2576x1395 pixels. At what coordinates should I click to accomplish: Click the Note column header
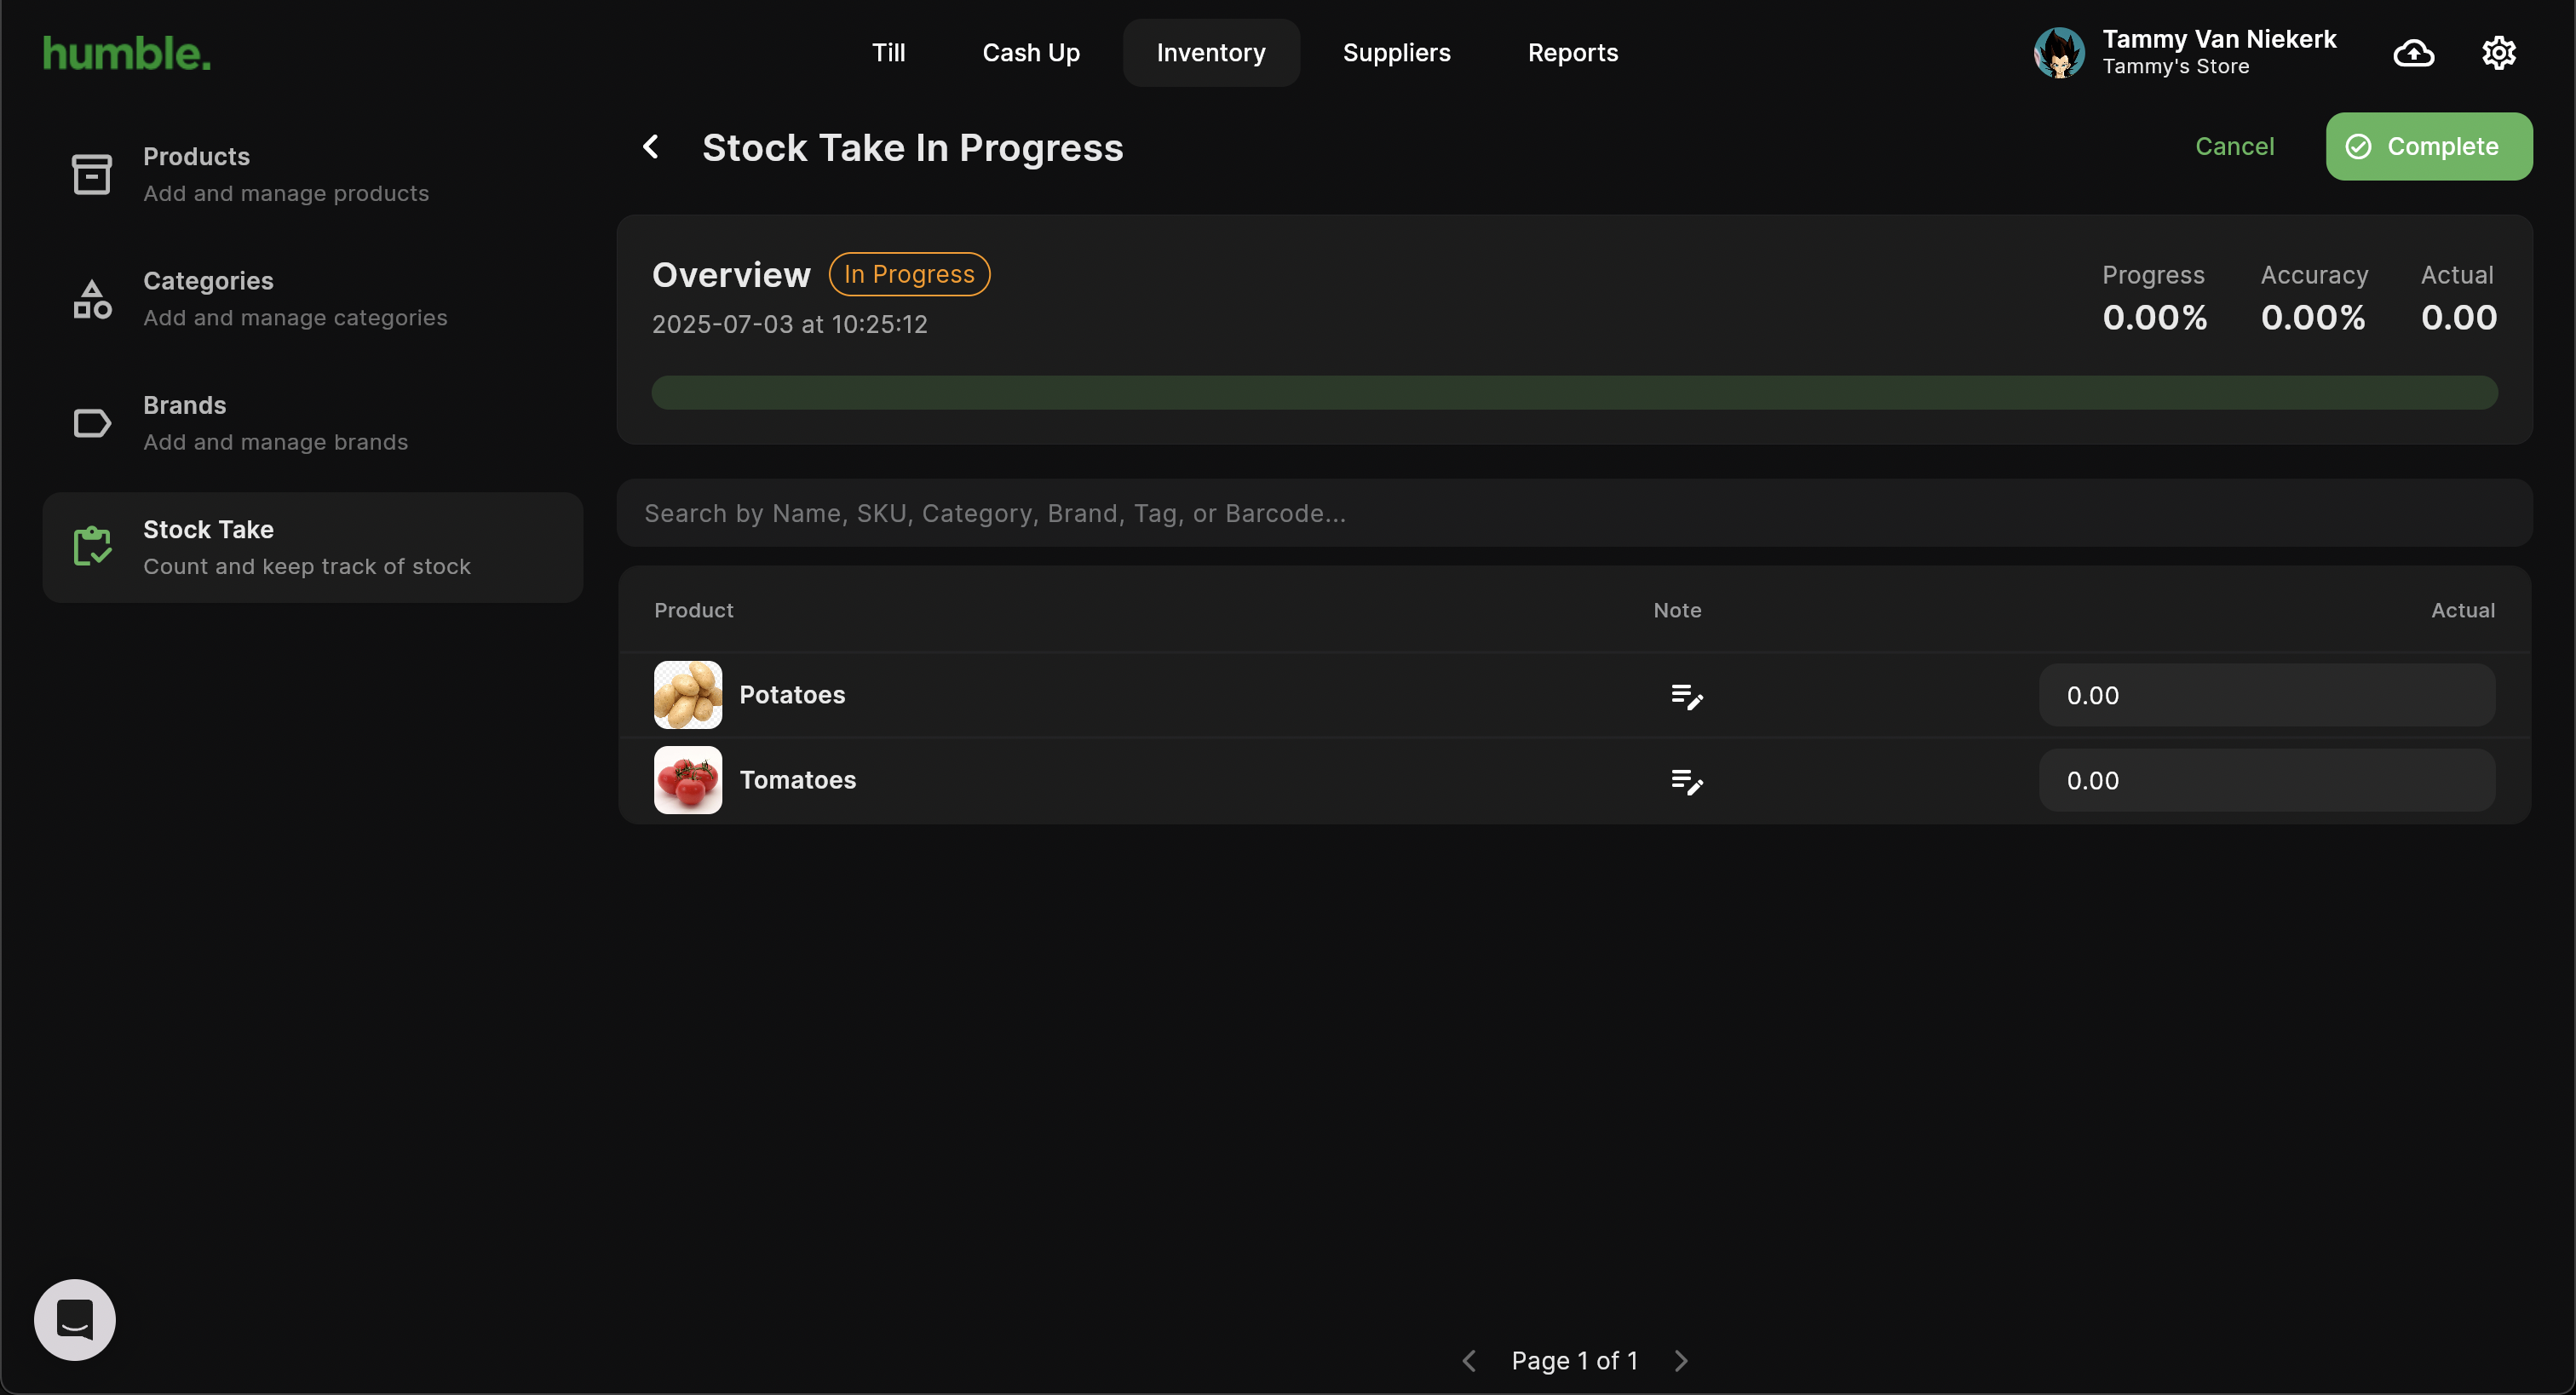pyautogui.click(x=1677, y=610)
